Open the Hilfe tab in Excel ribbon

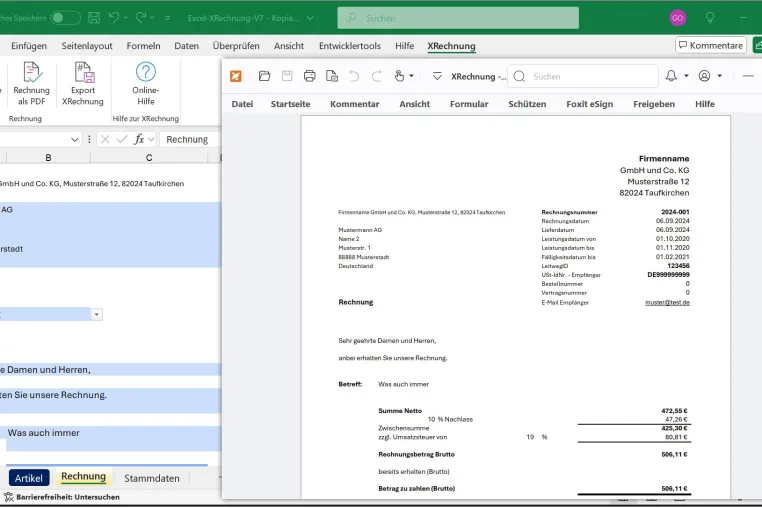point(404,46)
